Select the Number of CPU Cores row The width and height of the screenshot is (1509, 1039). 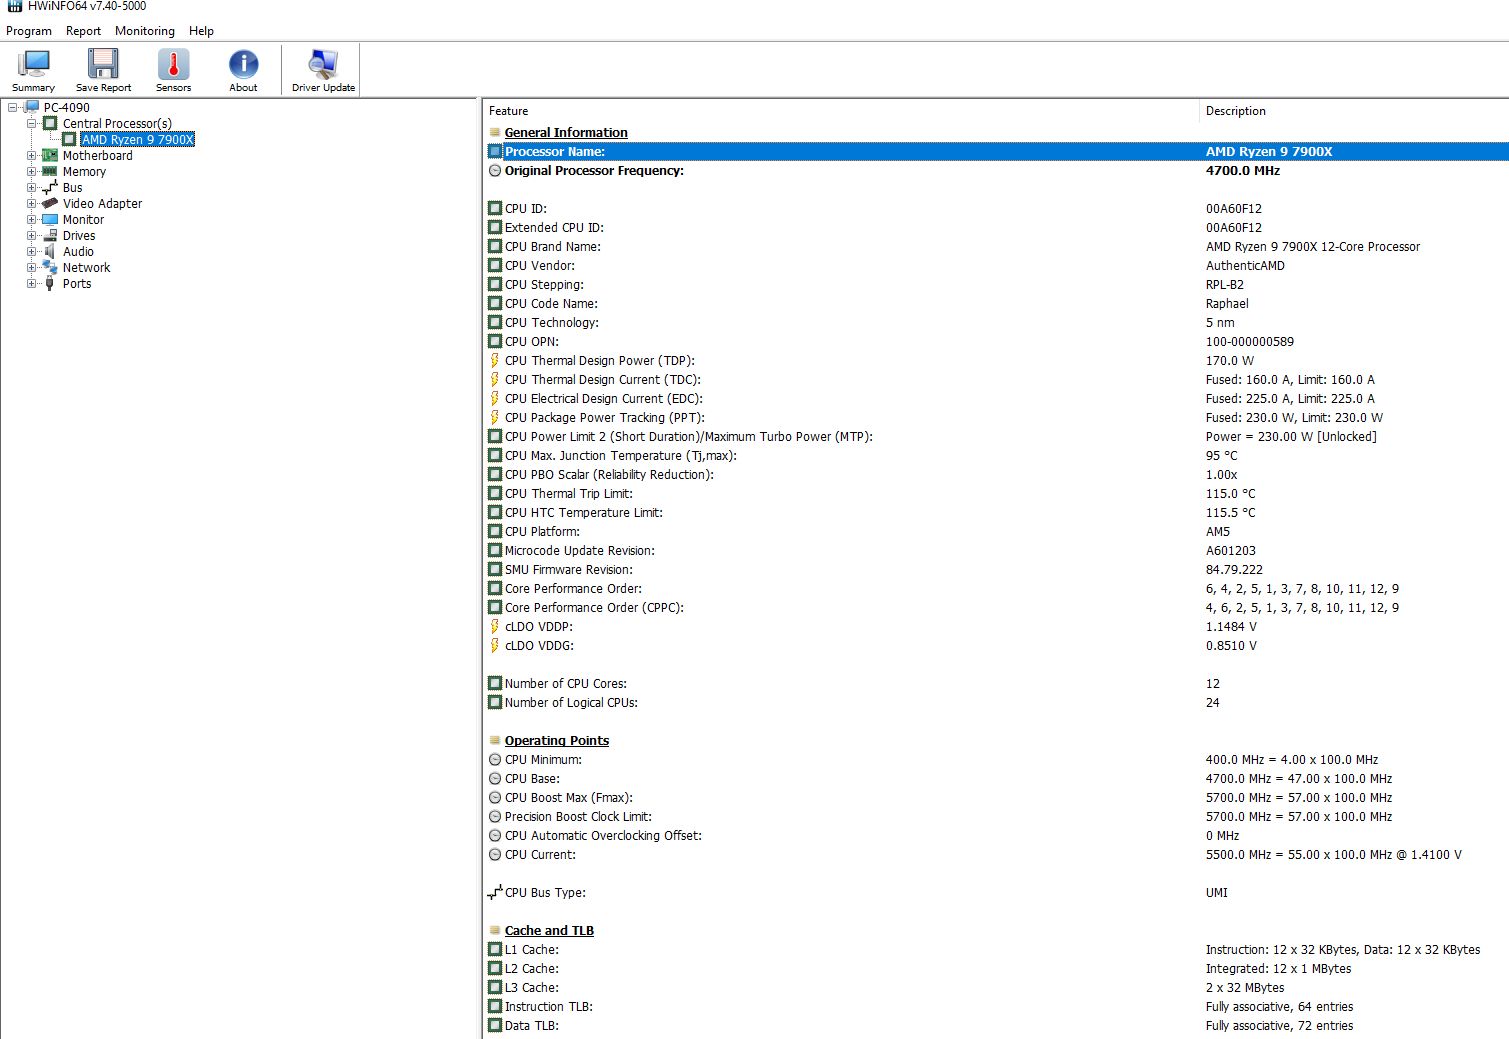(996, 684)
